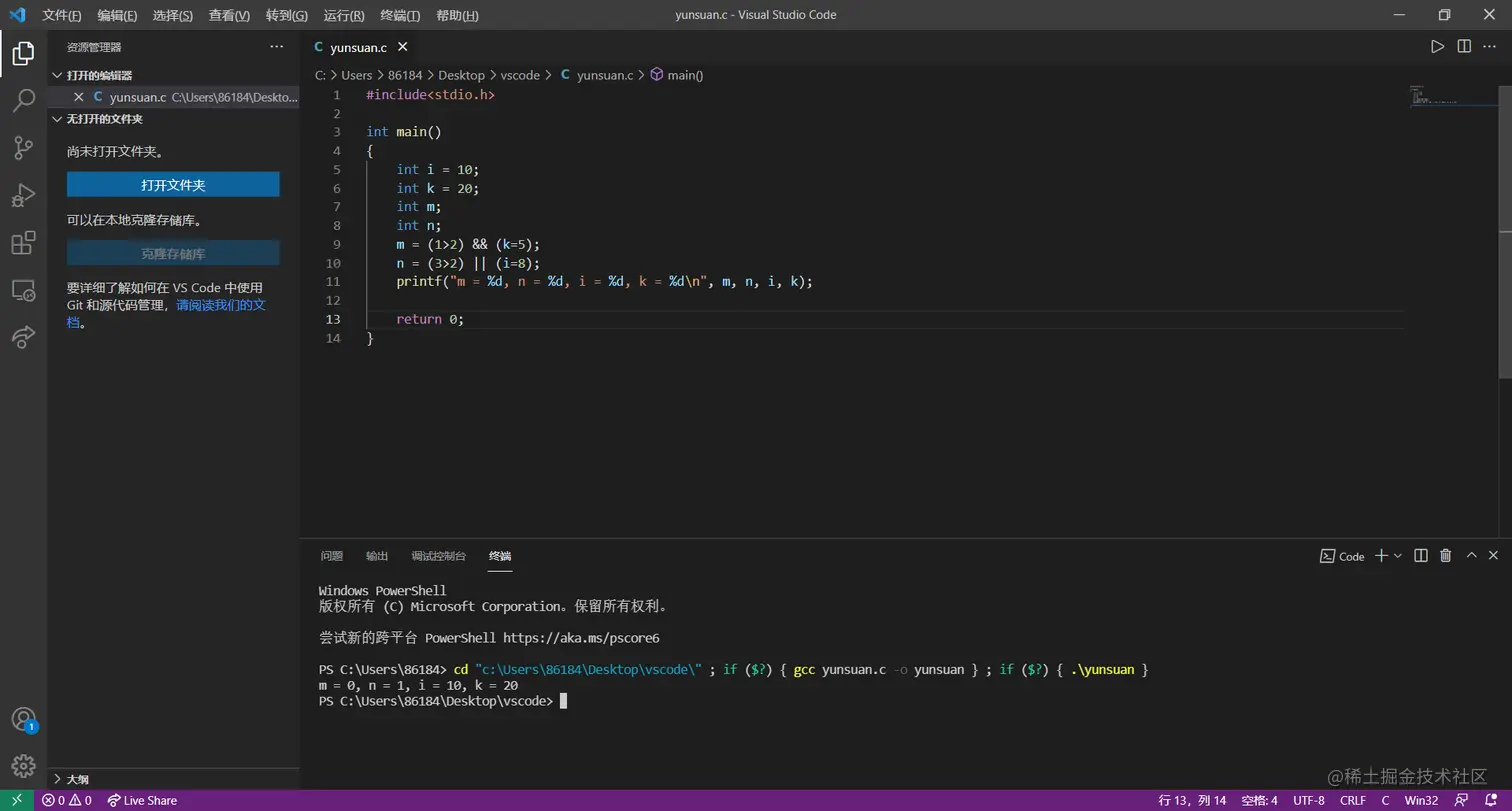Split the editor to the right
1512x811 pixels.
1464,47
